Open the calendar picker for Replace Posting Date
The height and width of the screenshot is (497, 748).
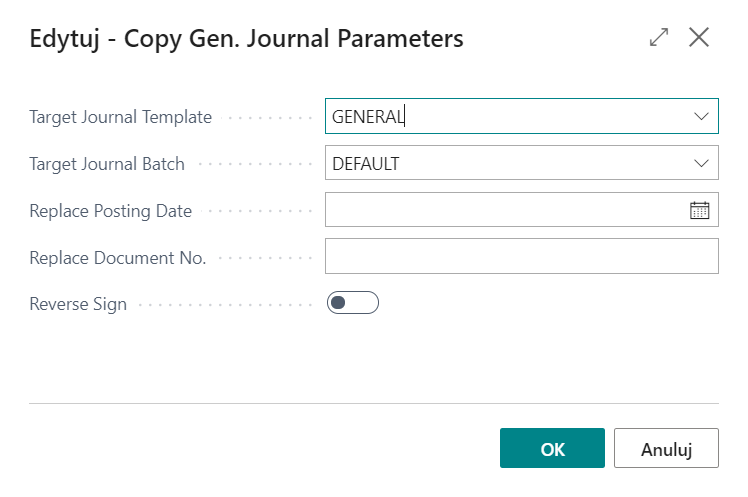coord(699,210)
